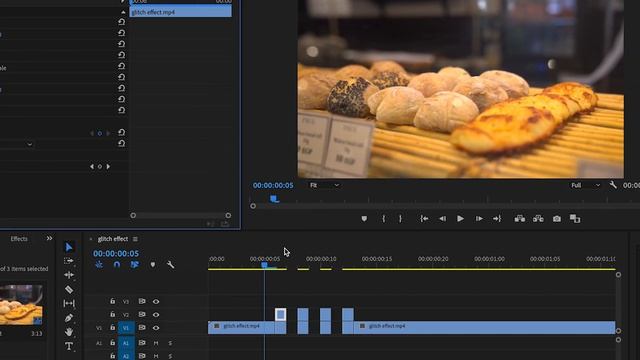This screenshot has height=360, width=640.
Task: Play the program monitor
Action: 460,219
